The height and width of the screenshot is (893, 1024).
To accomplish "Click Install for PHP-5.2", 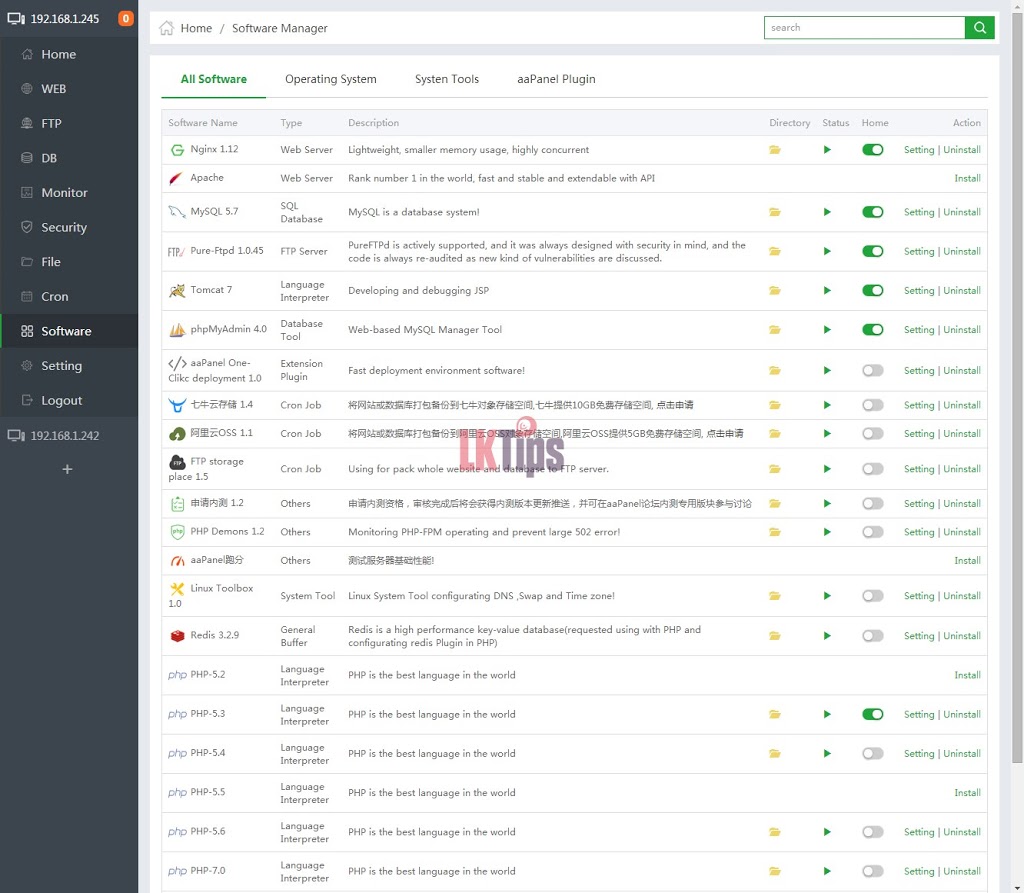I will point(967,675).
